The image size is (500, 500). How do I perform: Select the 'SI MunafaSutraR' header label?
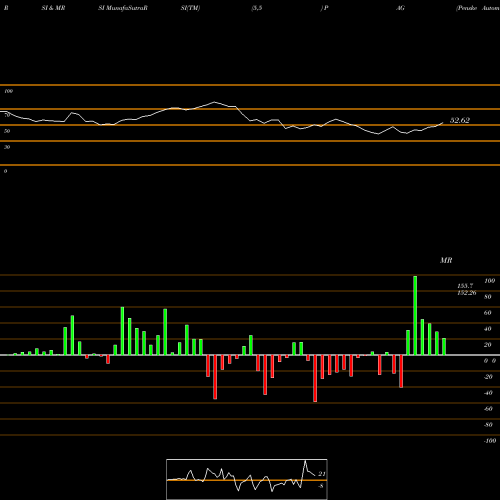click(123, 8)
